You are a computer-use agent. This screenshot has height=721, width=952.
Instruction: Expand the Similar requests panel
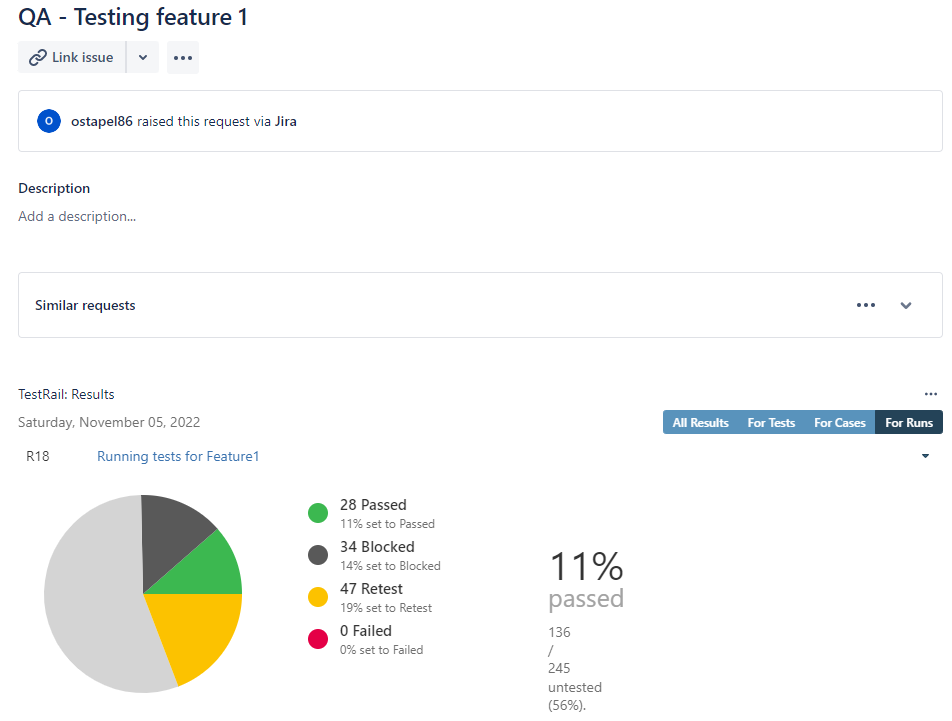click(x=906, y=305)
